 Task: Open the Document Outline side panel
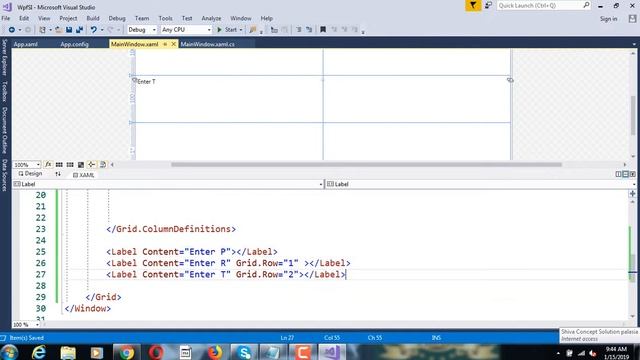click(x=4, y=131)
